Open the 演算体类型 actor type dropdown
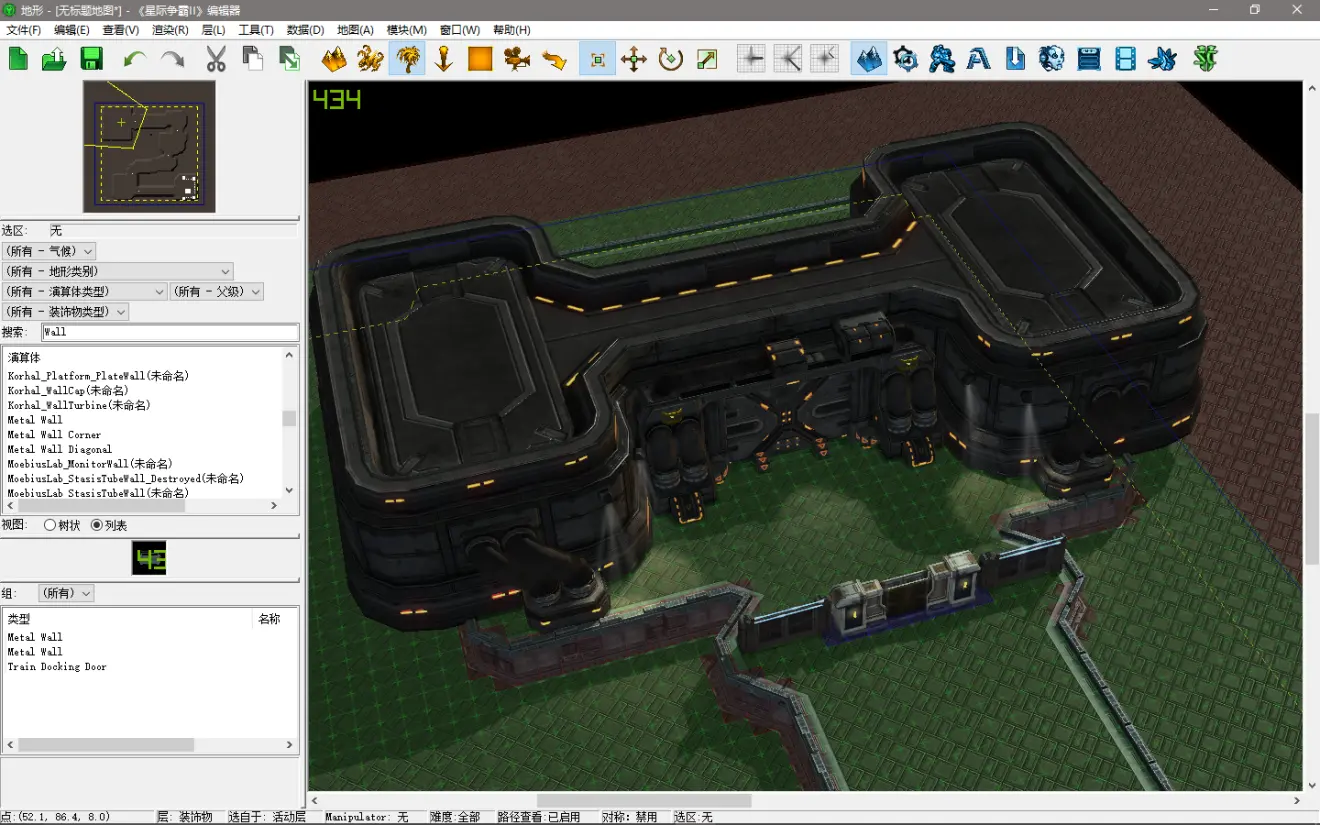The width and height of the screenshot is (1320, 825). click(x=84, y=291)
